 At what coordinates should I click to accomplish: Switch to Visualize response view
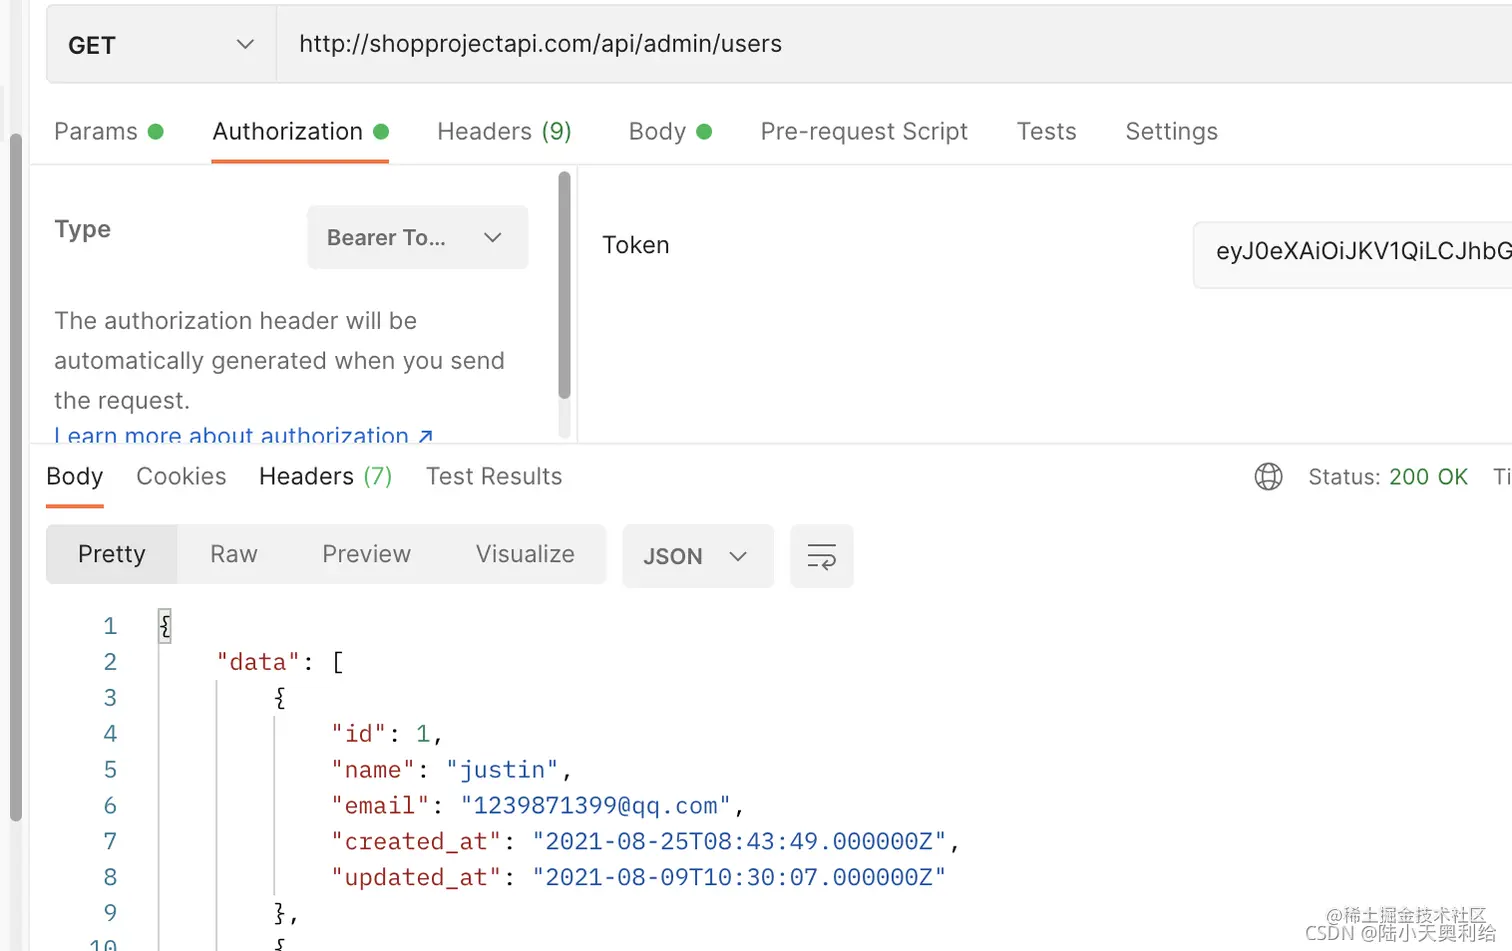525,554
